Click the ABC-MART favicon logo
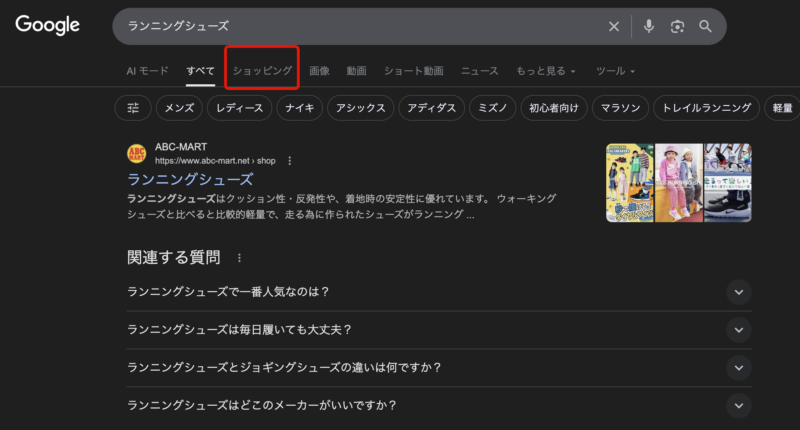800x430 pixels. pyautogui.click(x=137, y=153)
